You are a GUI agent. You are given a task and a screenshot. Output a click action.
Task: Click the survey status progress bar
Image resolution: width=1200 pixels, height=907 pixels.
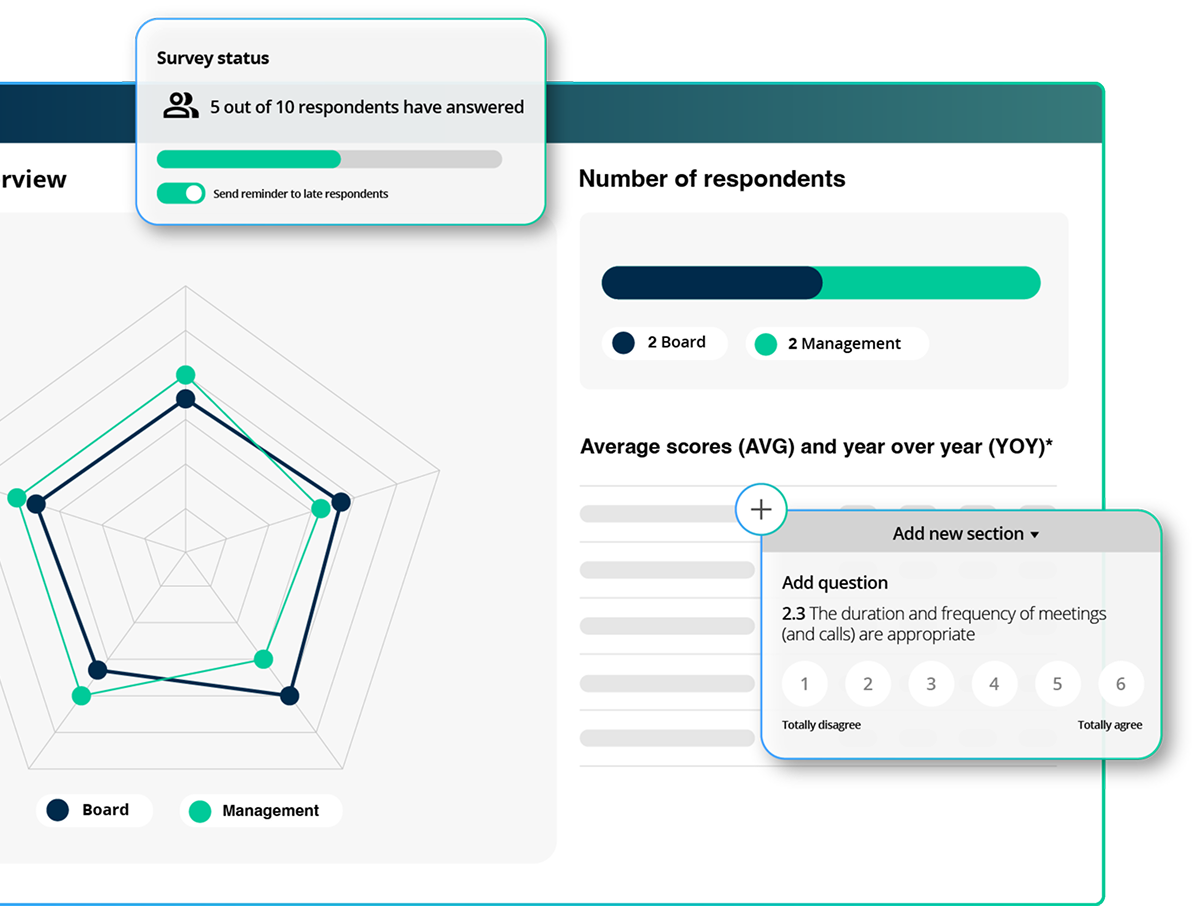coord(329,159)
